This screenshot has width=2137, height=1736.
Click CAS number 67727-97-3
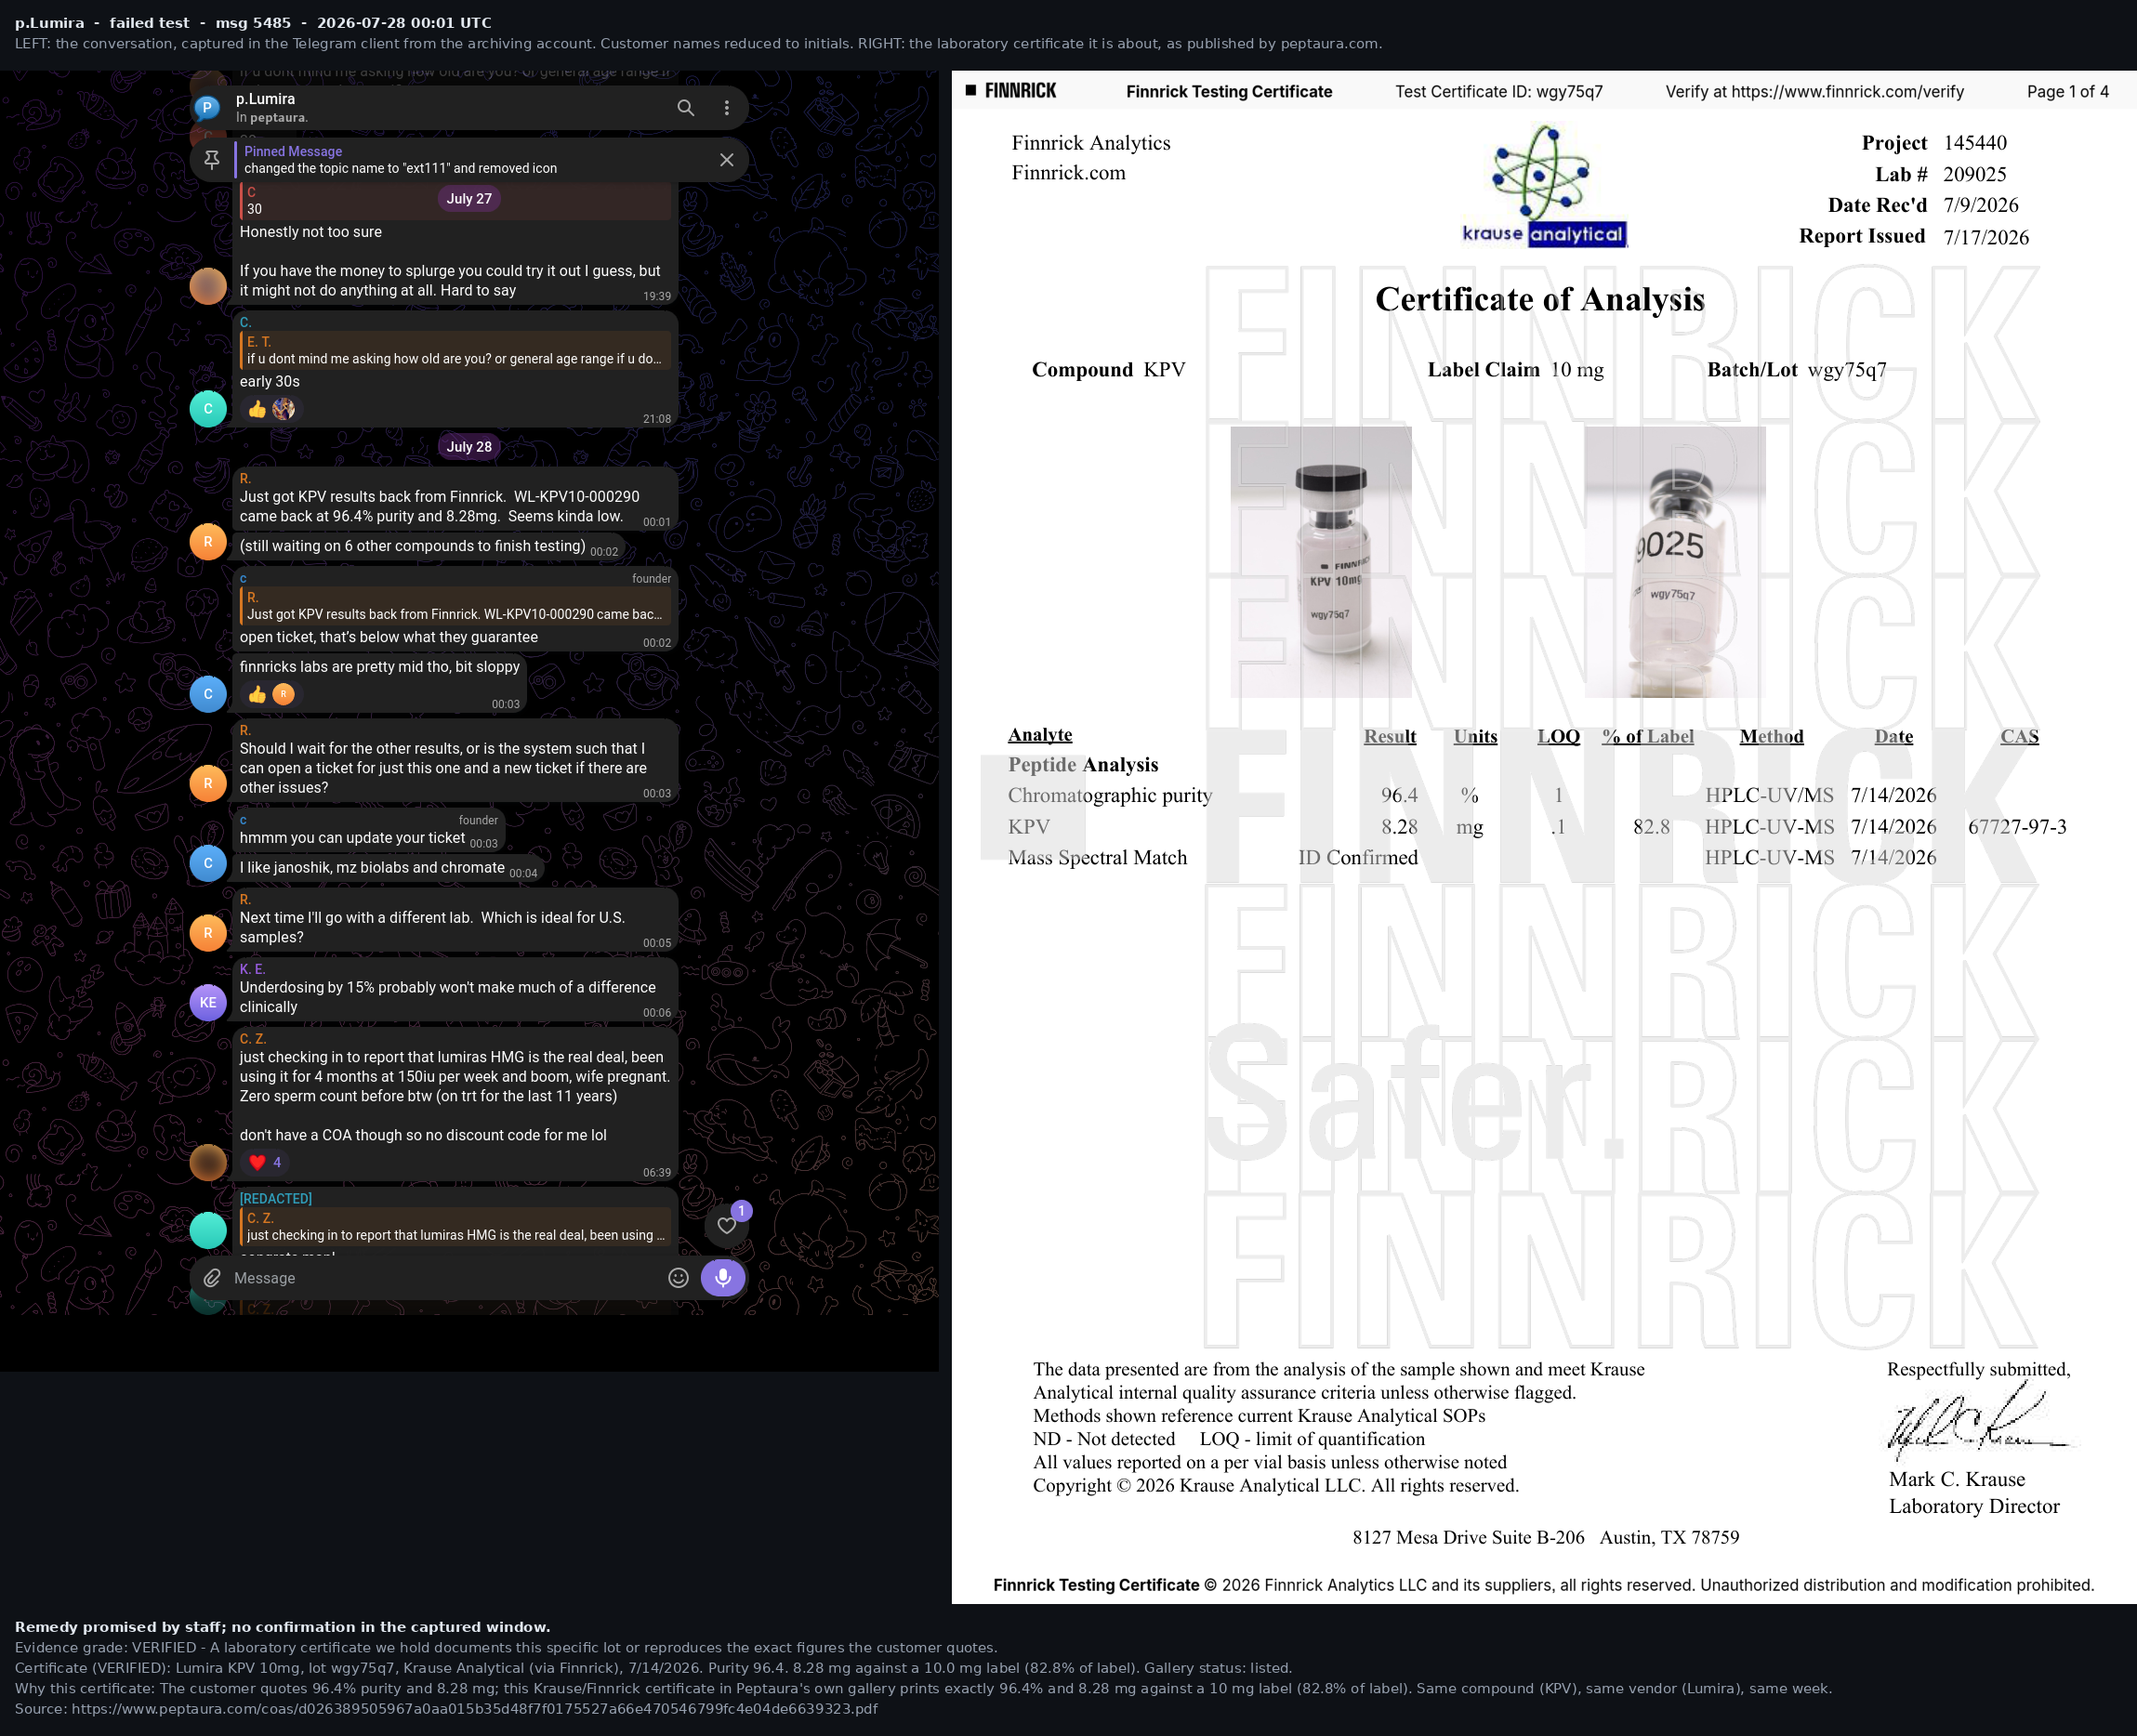tap(2016, 827)
